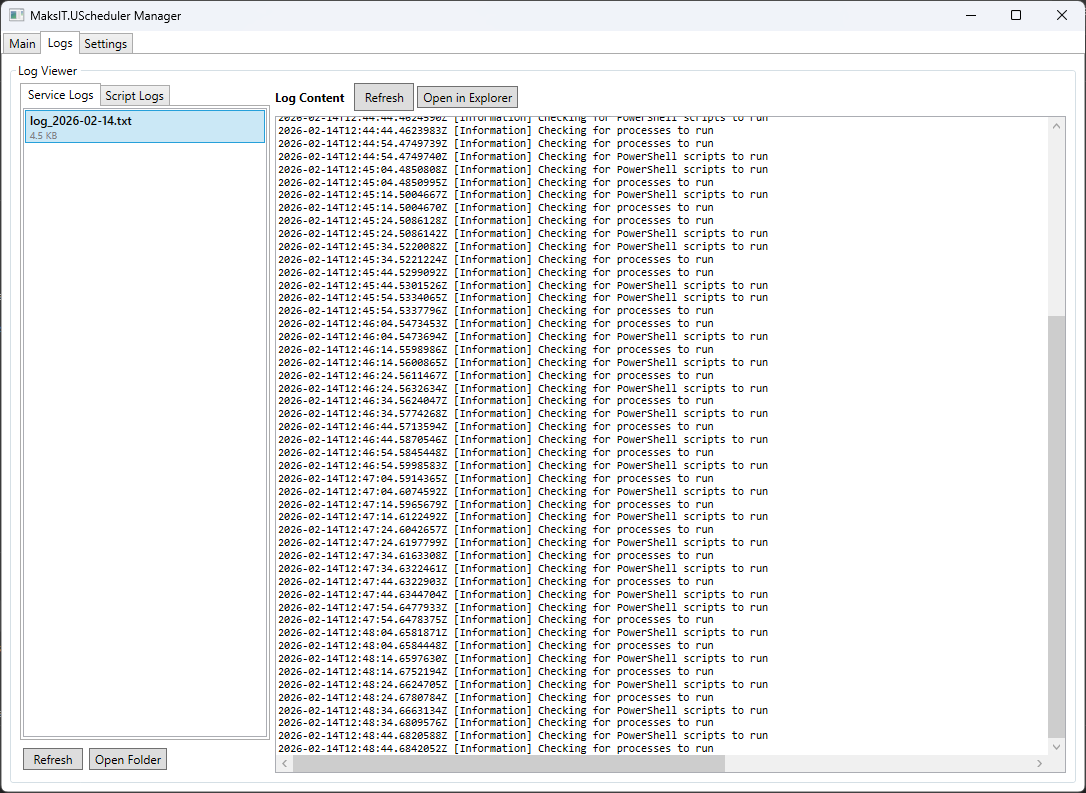Click the MaksIT.UScheduler app icon in title bar

pos(16,16)
